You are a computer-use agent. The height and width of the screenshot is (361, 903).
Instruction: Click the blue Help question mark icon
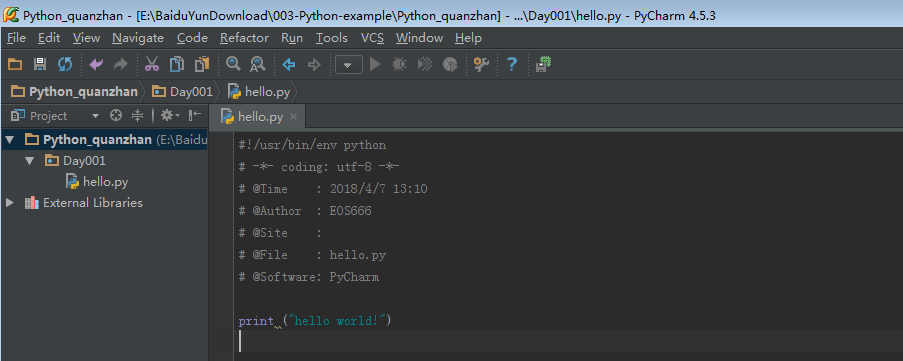[x=511, y=64]
